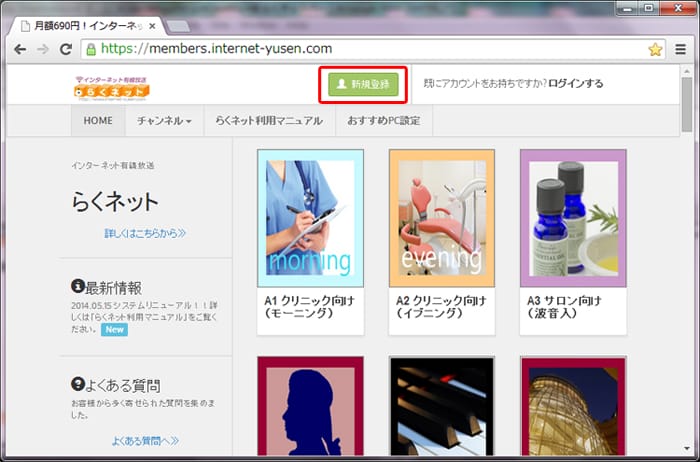Screen dimensions: 700x462
Task: Click the address bar URL field
Action: [371, 49]
